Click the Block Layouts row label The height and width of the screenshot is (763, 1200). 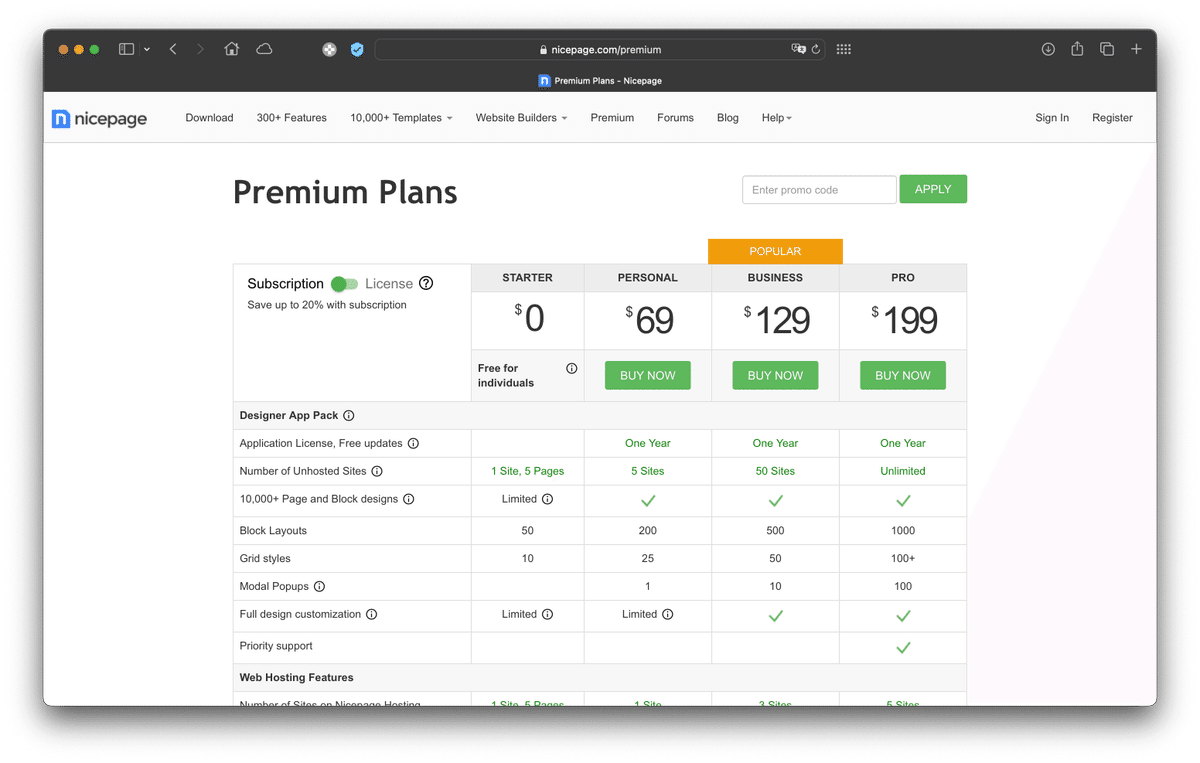pos(273,531)
